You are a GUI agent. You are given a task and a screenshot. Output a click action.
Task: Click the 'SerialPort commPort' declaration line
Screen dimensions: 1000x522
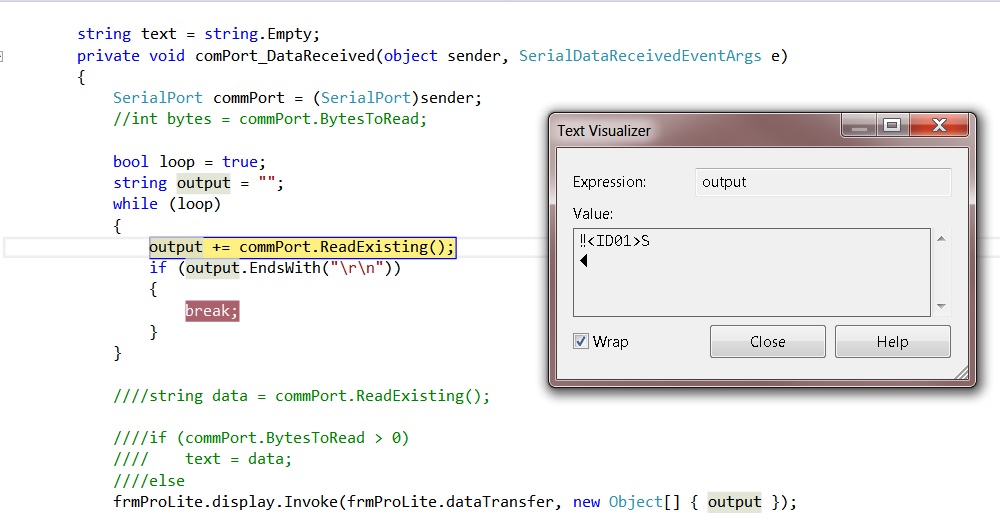[297, 98]
